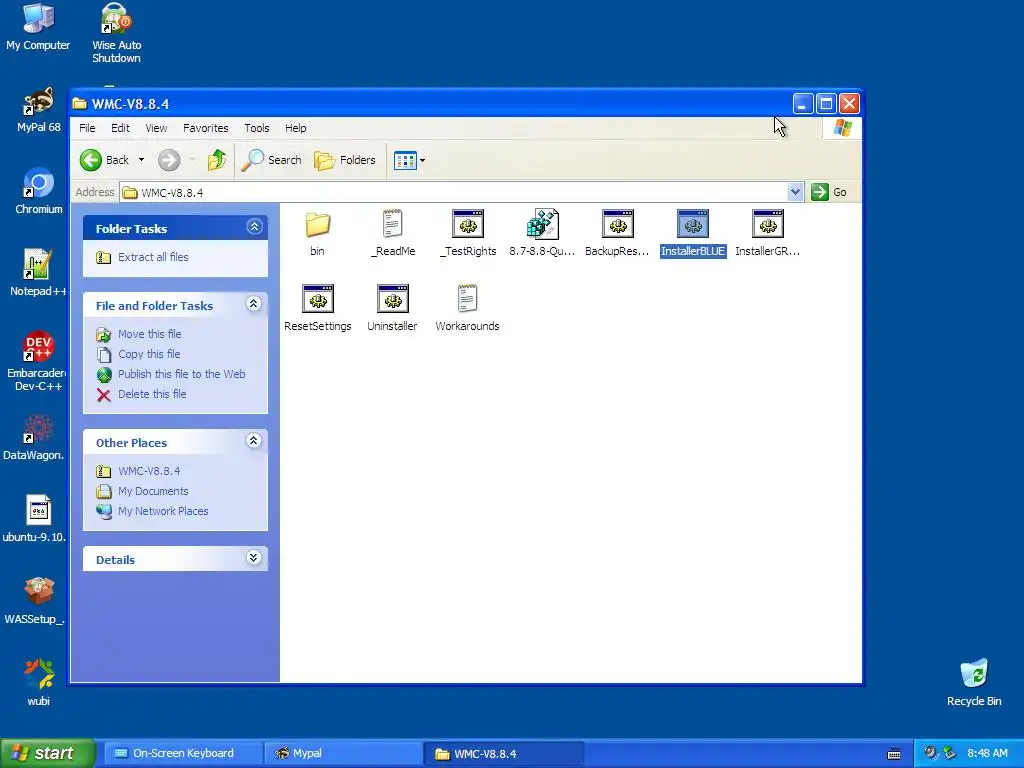1024x768 pixels.
Task: Open the Favorites menu
Action: 206,128
